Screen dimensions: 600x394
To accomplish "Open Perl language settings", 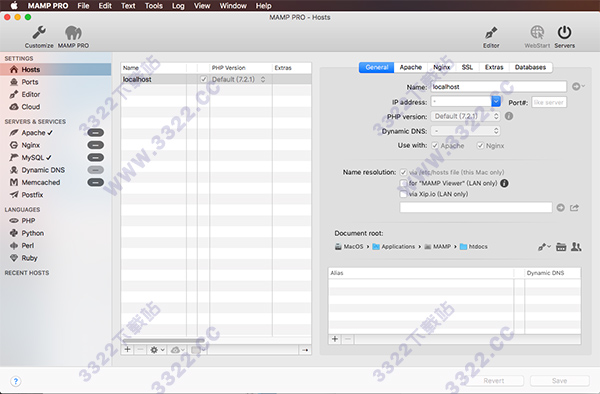I will click(x=28, y=246).
